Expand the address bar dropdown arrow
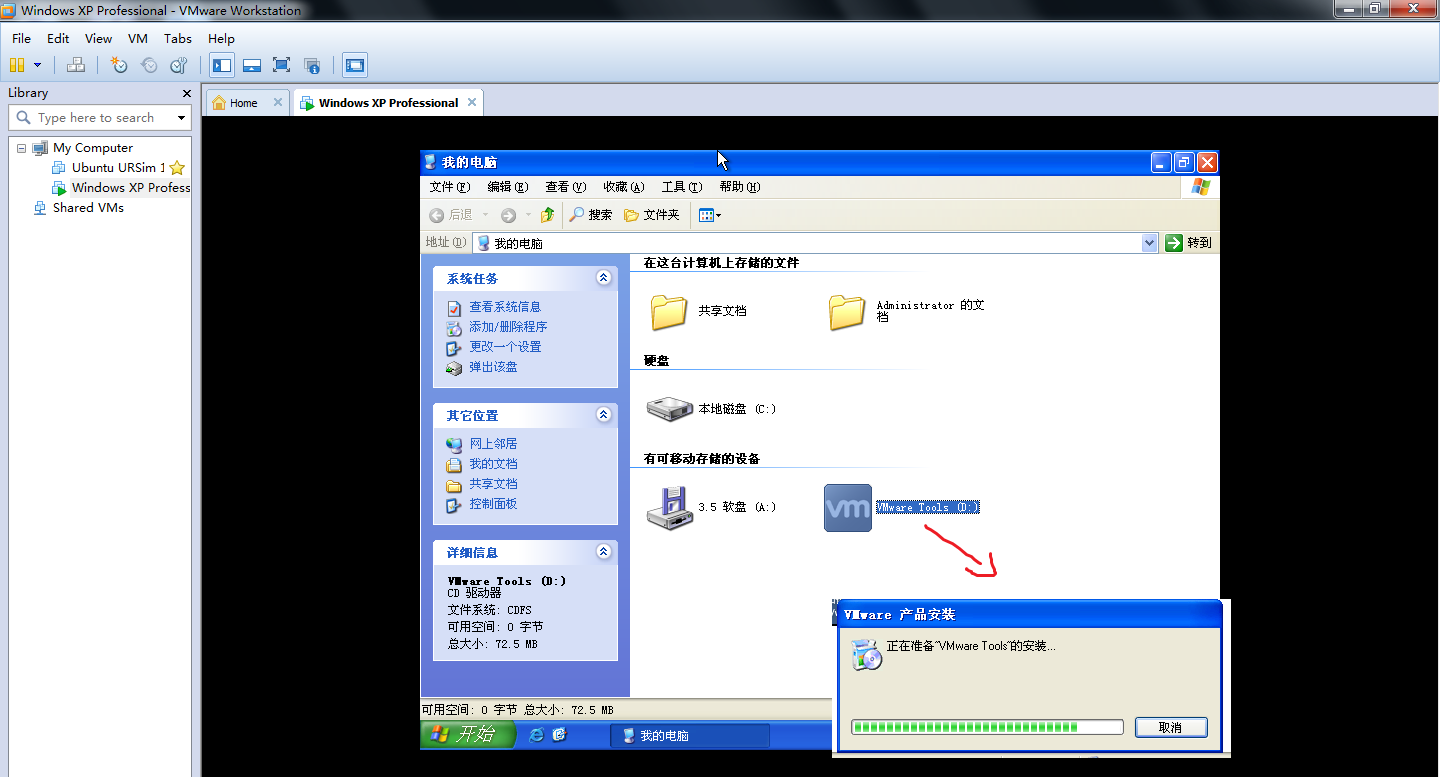This screenshot has height=777, width=1440. point(1148,243)
